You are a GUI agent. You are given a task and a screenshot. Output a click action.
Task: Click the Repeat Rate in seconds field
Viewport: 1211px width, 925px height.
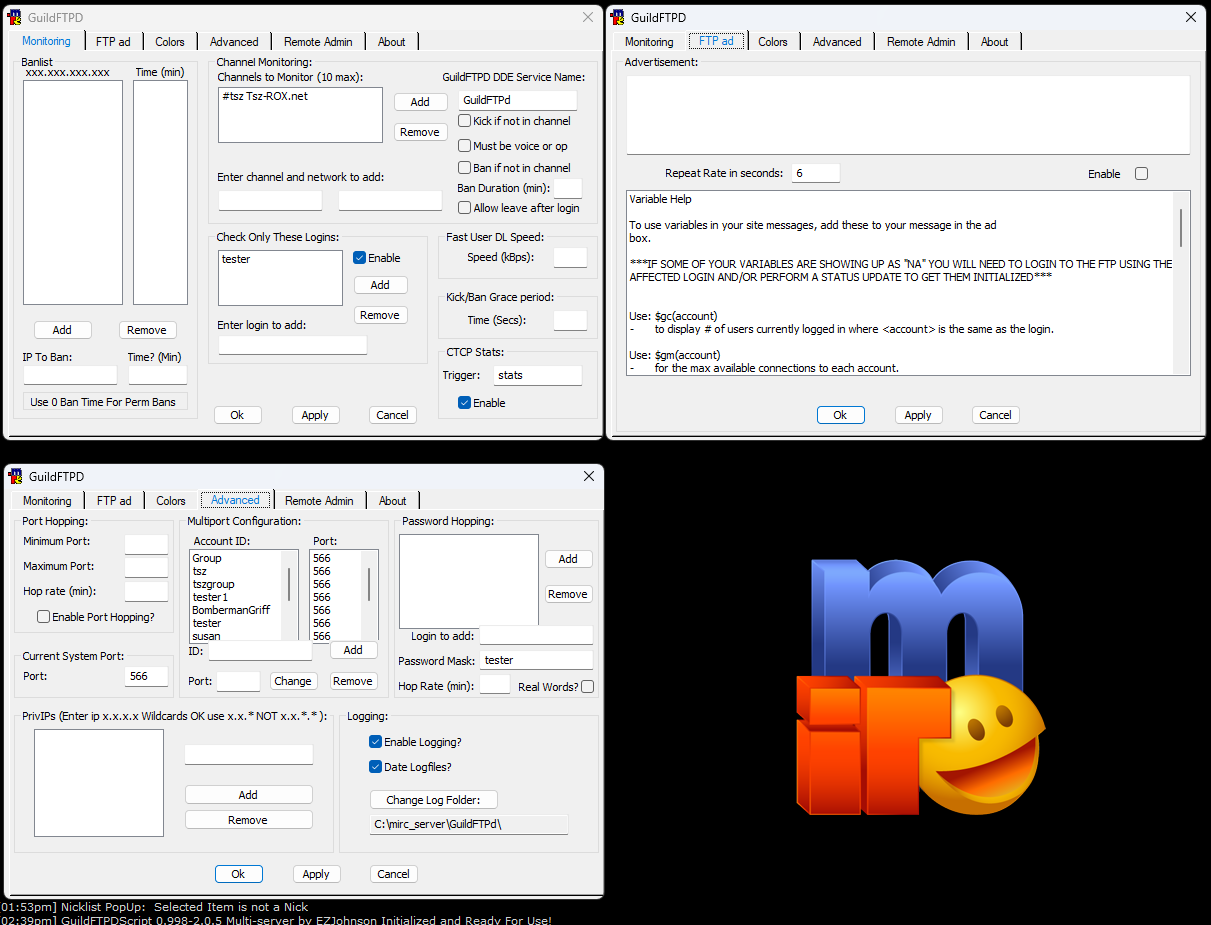pos(816,173)
